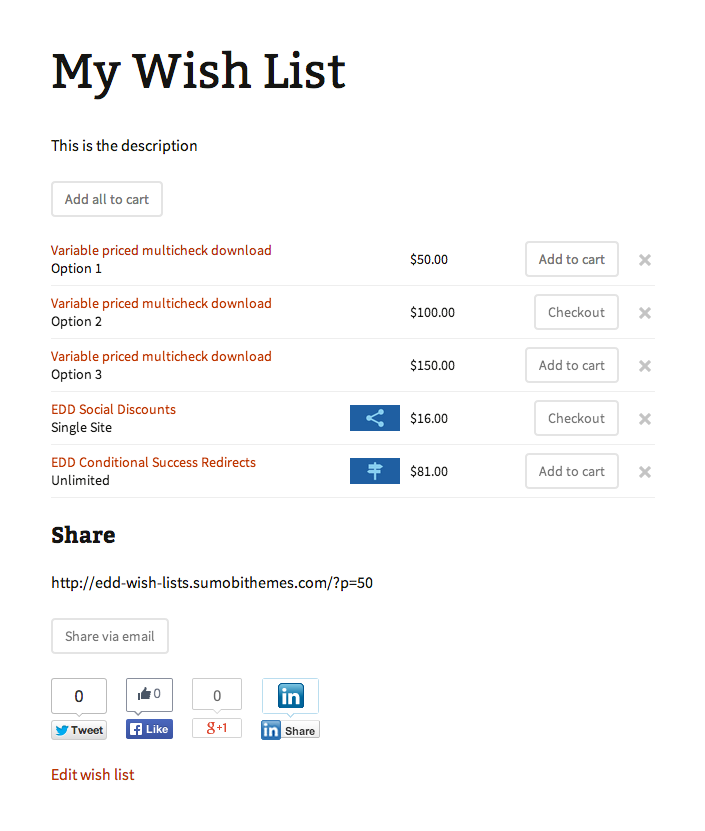Open EDD Conditional Success Redirects product link

[x=153, y=463]
